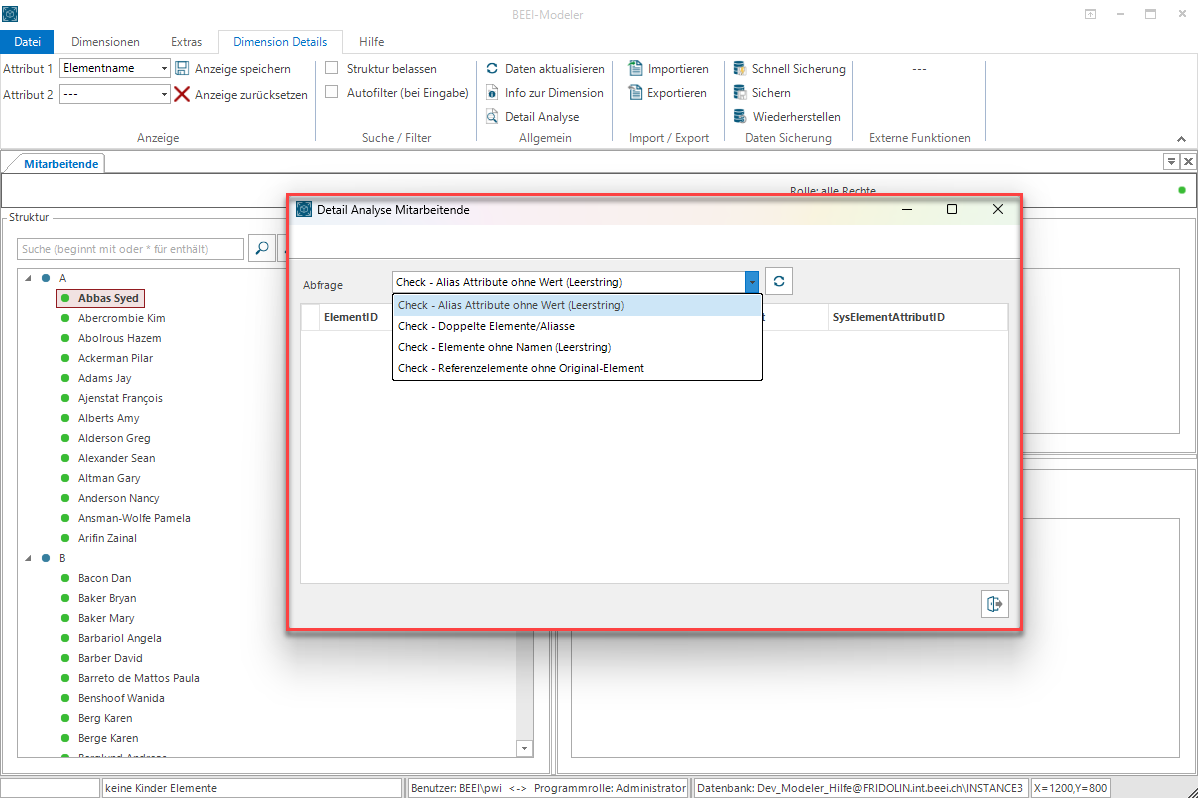Select Benshoof Wanida tree item
The height and width of the screenshot is (798, 1198).
tap(121, 698)
